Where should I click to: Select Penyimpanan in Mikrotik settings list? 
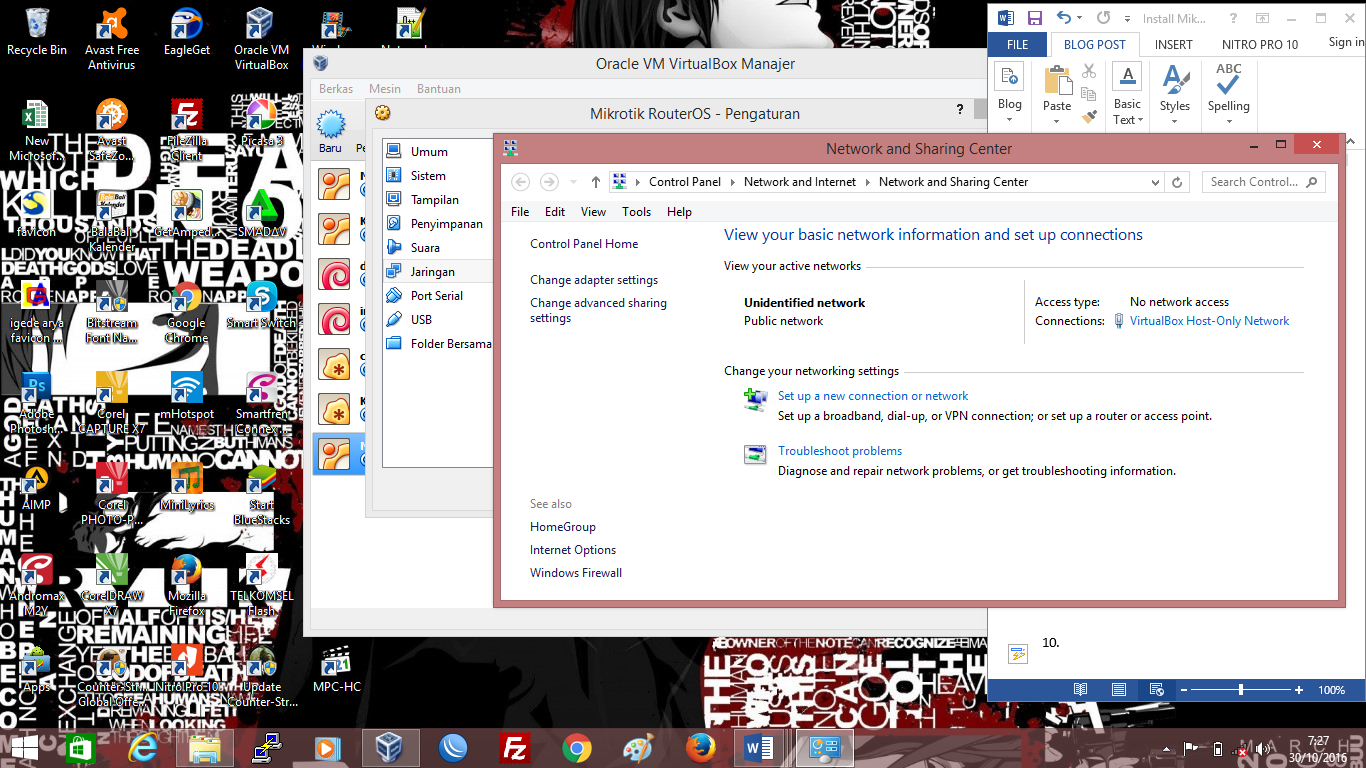[x=438, y=224]
